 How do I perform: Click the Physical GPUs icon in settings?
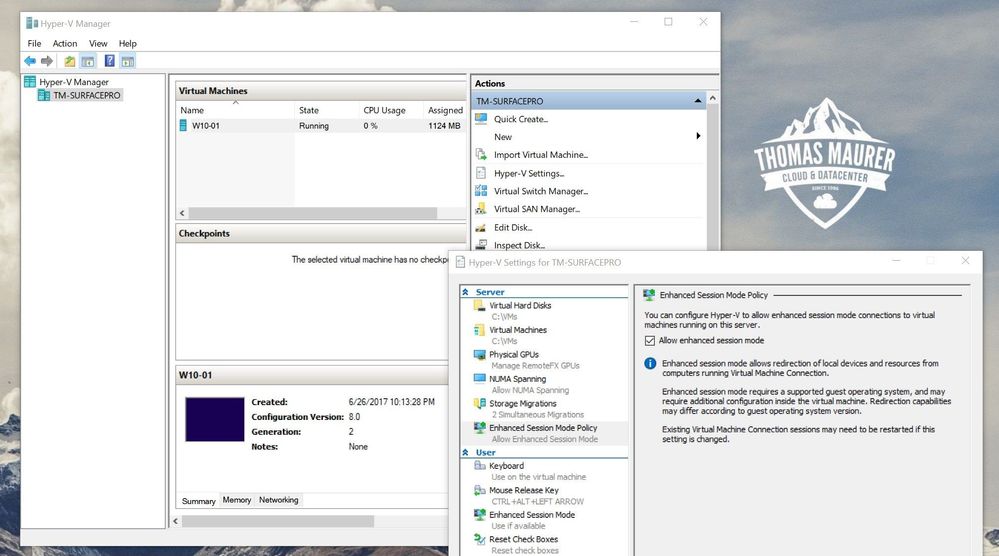479,354
